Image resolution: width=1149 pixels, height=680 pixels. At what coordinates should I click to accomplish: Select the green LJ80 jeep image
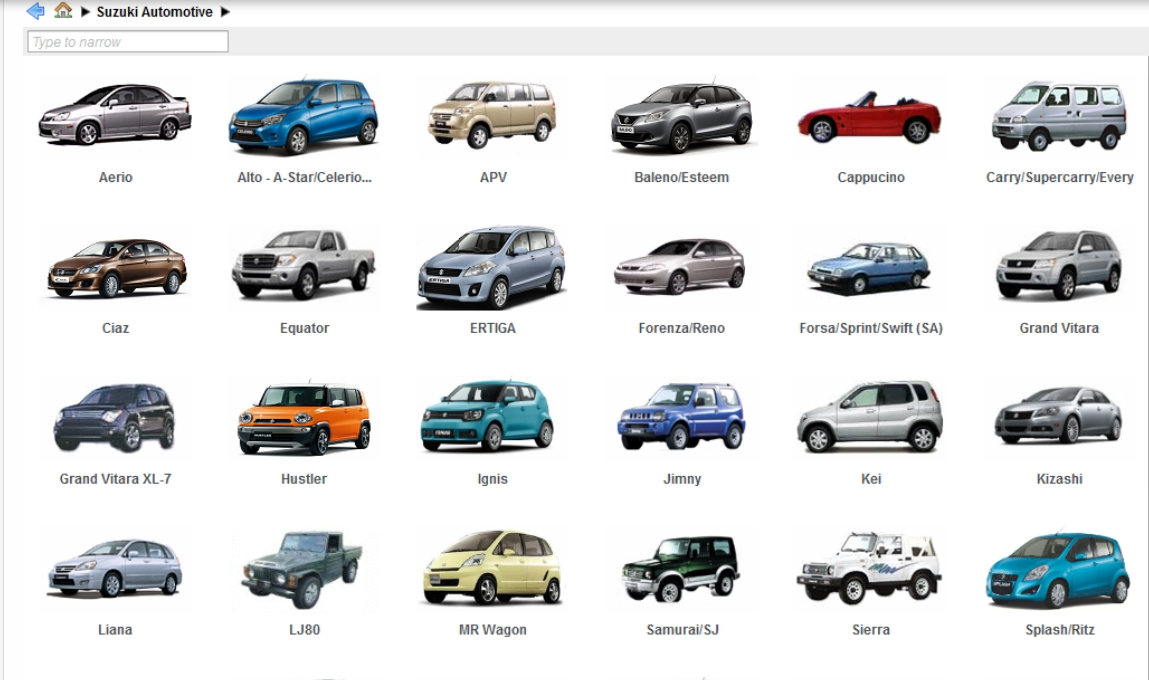point(303,570)
